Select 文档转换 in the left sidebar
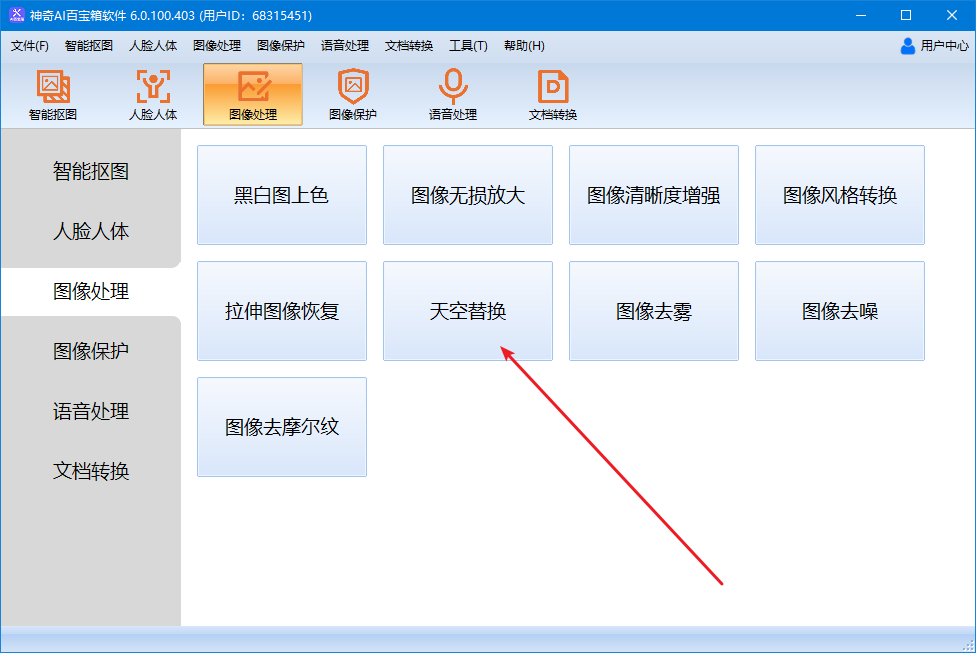976x653 pixels. coord(91,472)
